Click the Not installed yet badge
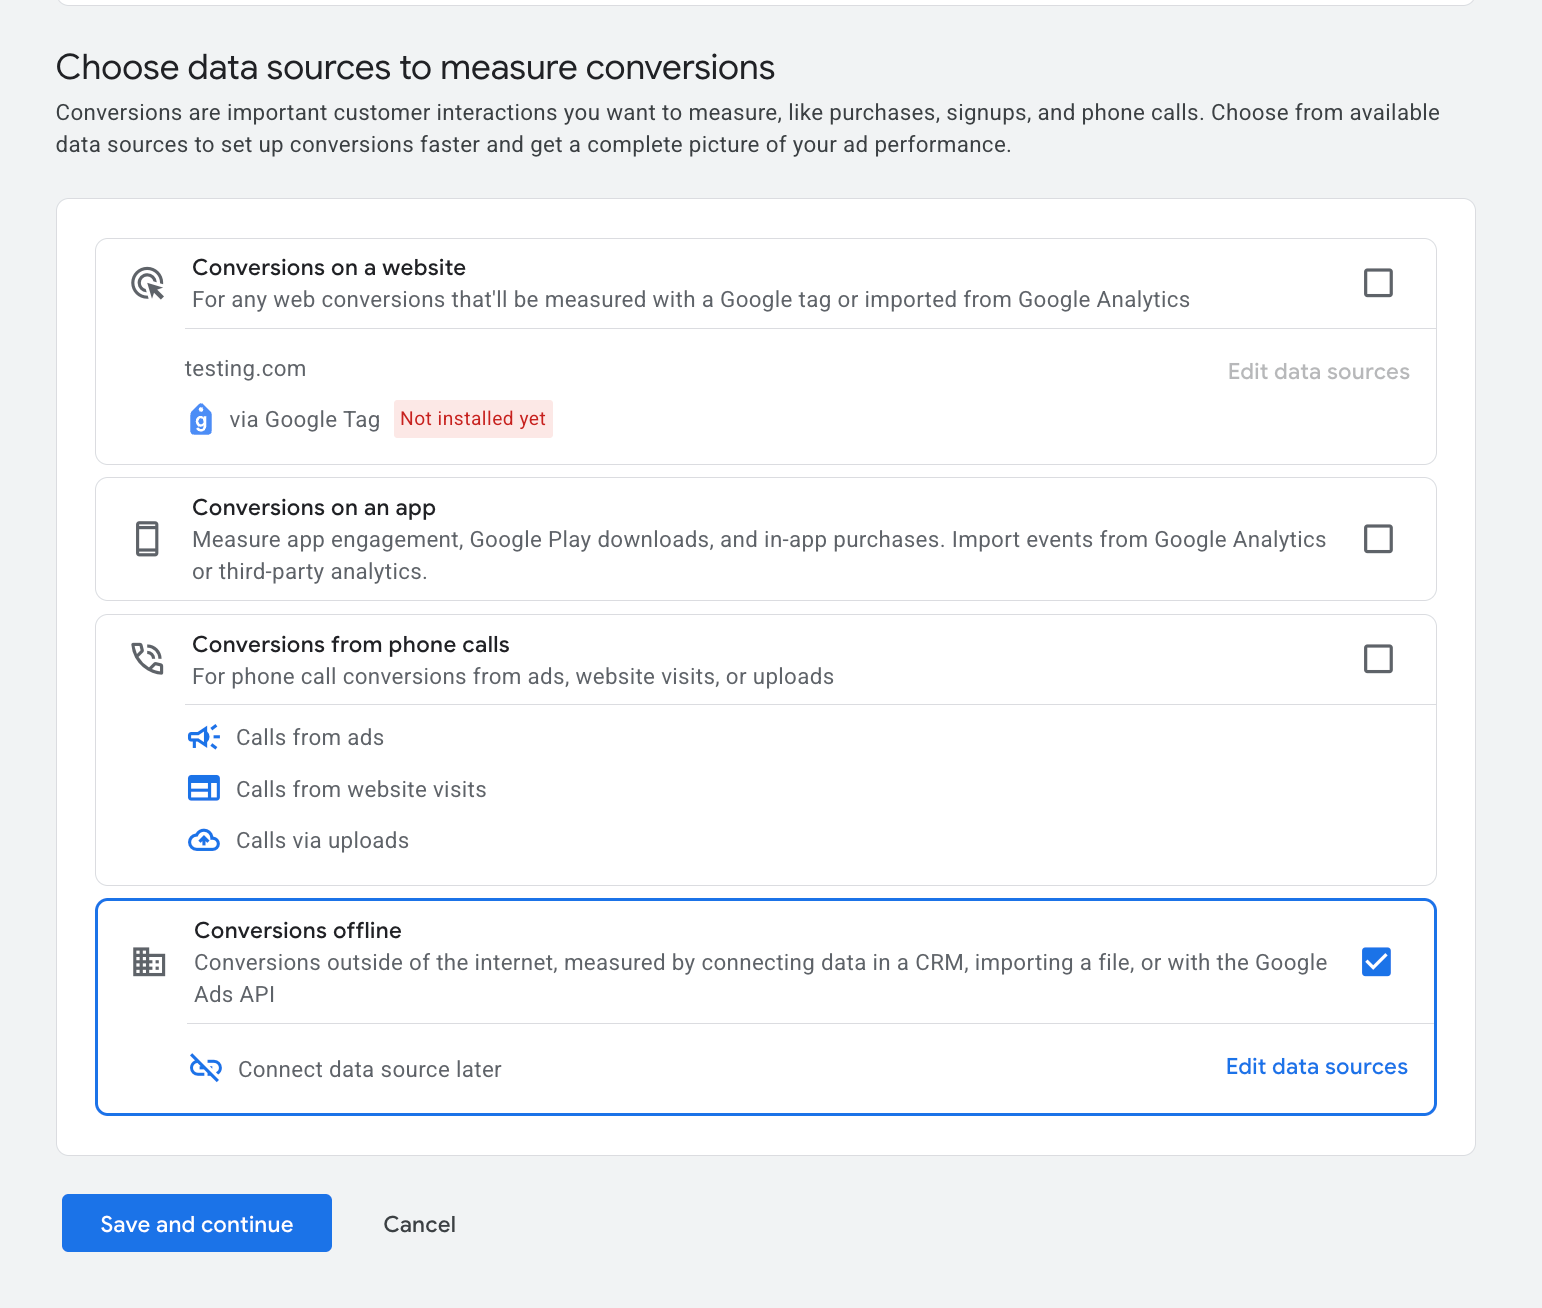1542x1308 pixels. (x=473, y=419)
